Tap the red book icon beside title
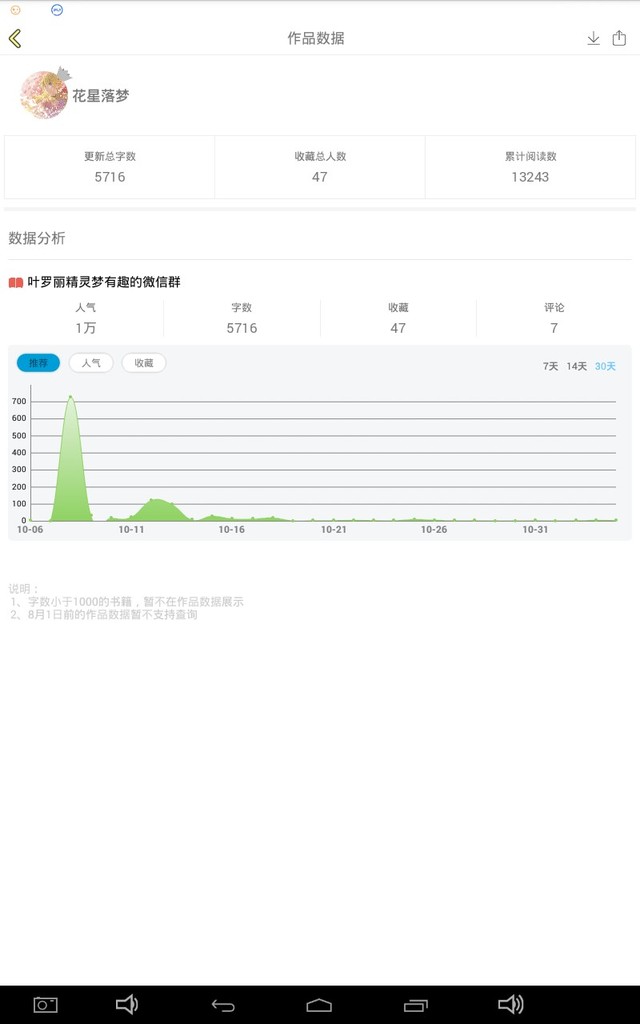The image size is (640, 1024). coord(16,283)
